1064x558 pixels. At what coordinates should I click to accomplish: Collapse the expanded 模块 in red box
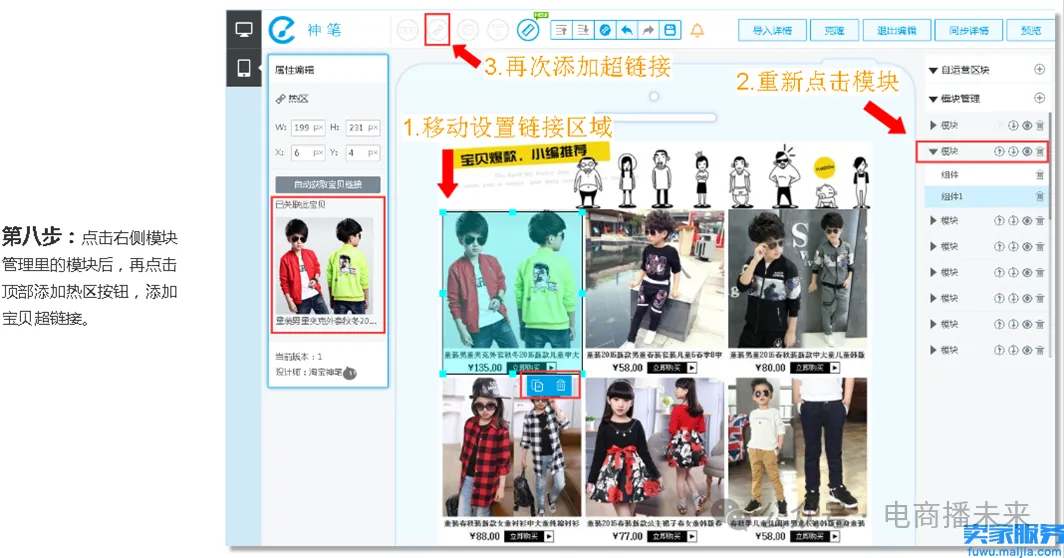point(933,151)
